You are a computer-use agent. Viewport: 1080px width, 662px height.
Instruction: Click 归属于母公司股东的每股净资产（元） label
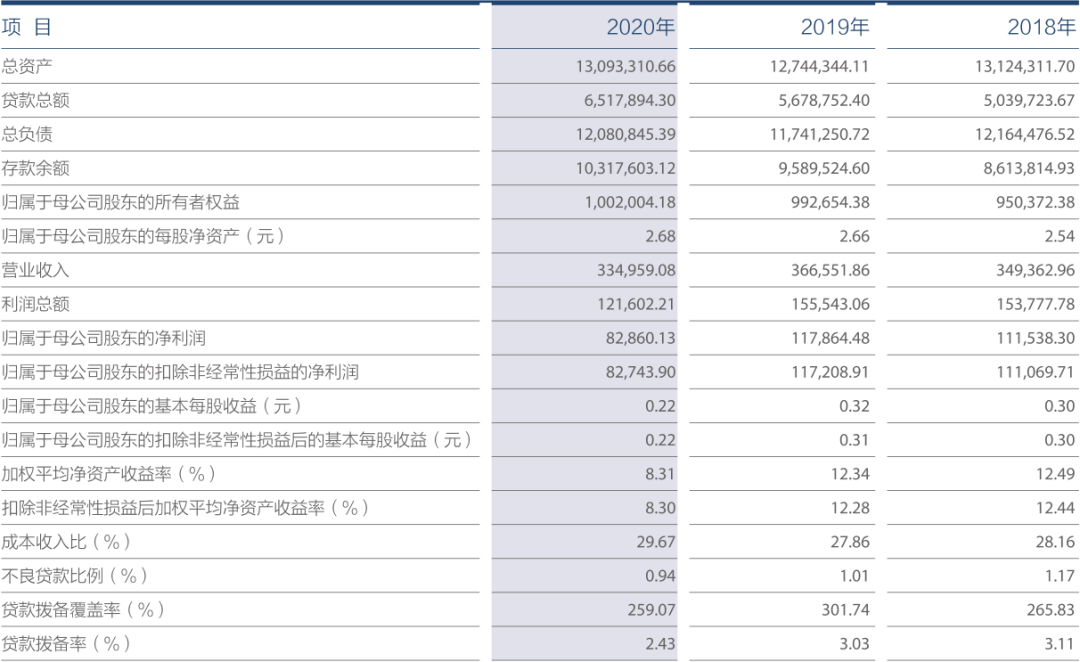(143, 236)
